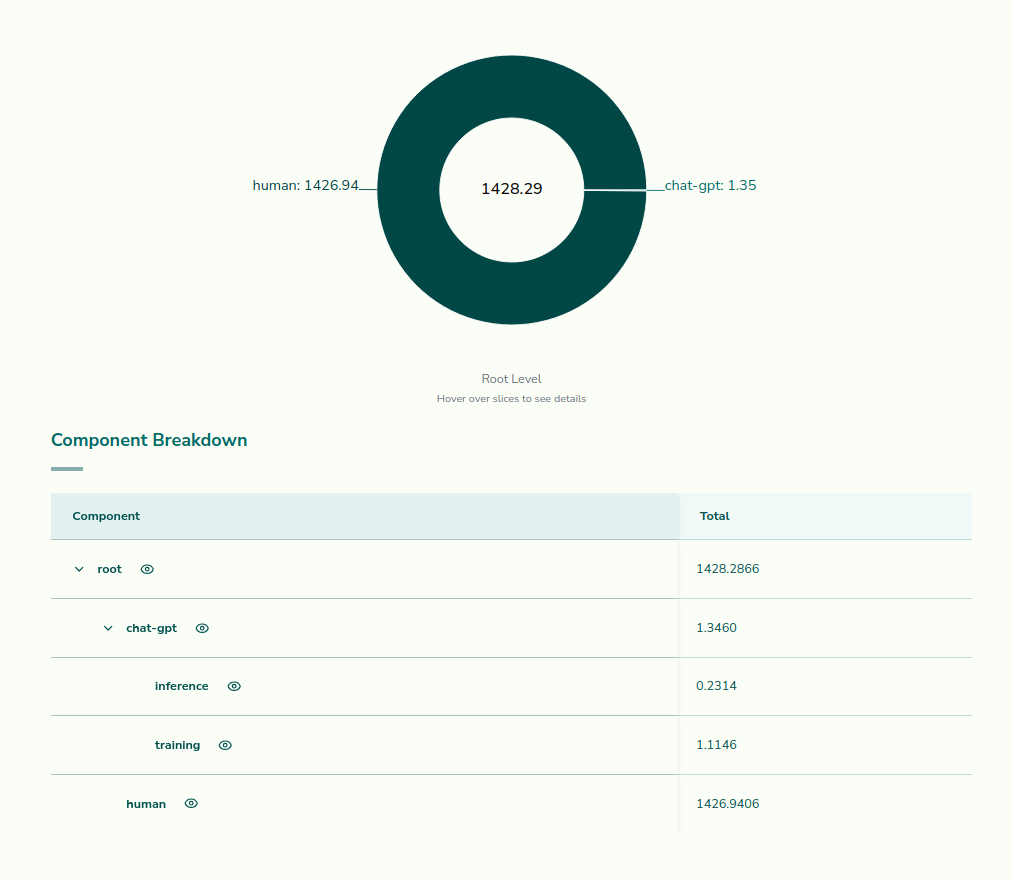
Task: Select the inference tree row label
Action: (x=182, y=686)
